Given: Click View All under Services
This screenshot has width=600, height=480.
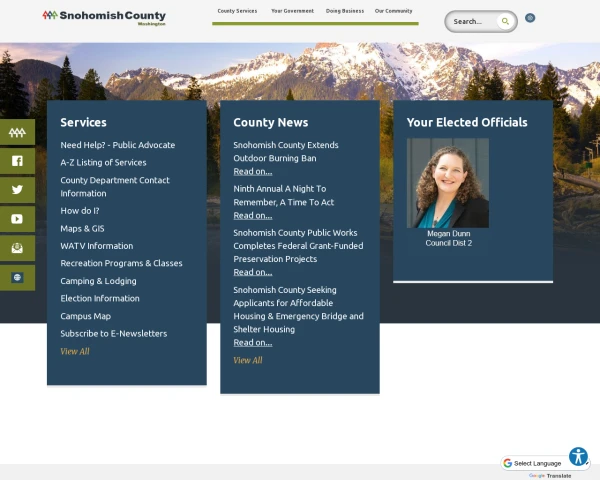Looking at the screenshot, I should pyautogui.click(x=75, y=352).
